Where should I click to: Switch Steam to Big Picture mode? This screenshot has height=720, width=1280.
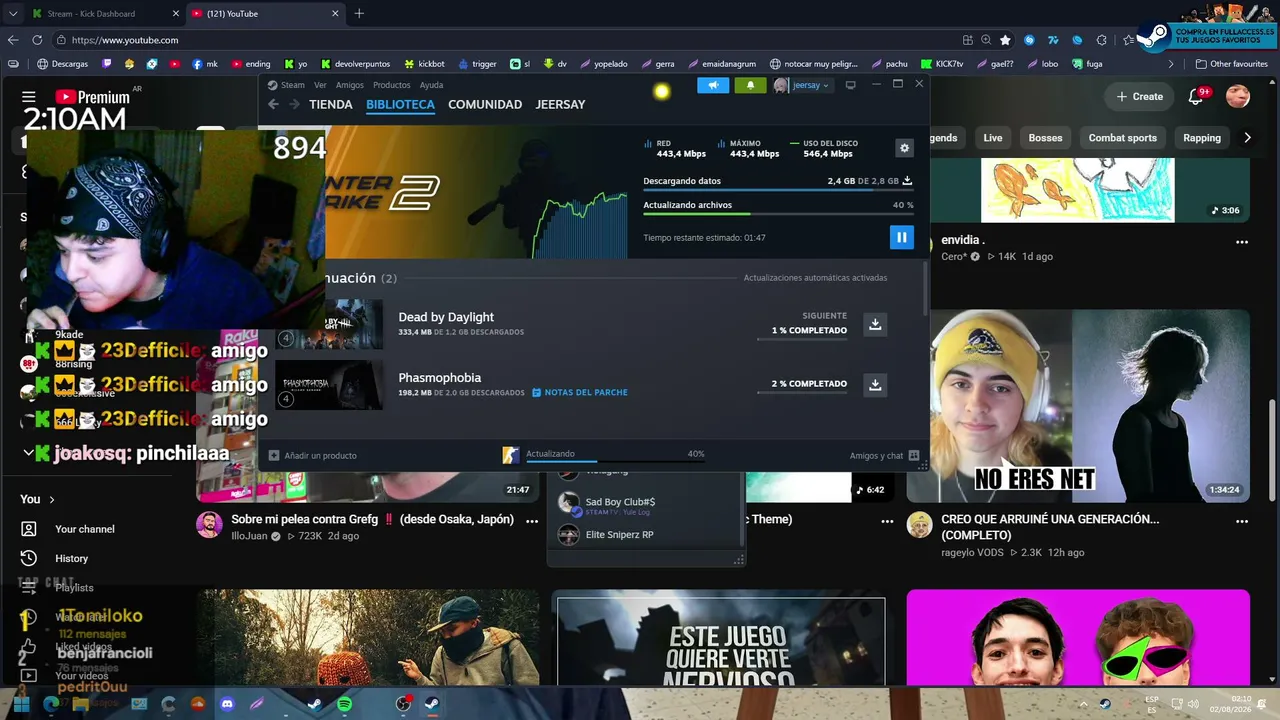click(851, 85)
